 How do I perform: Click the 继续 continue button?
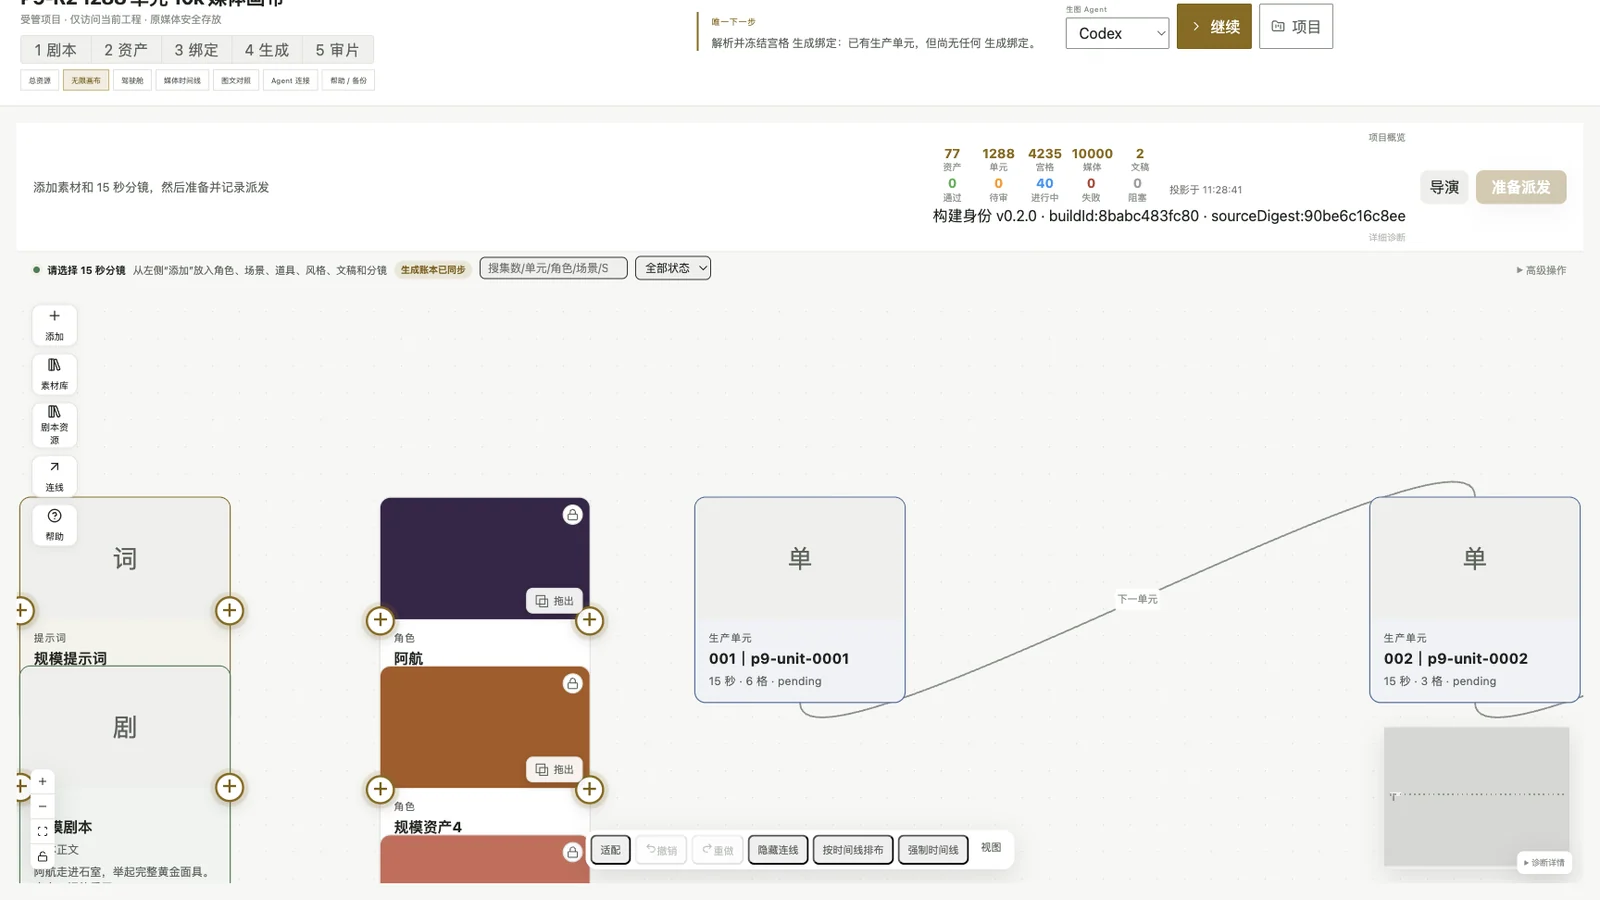tap(1214, 27)
